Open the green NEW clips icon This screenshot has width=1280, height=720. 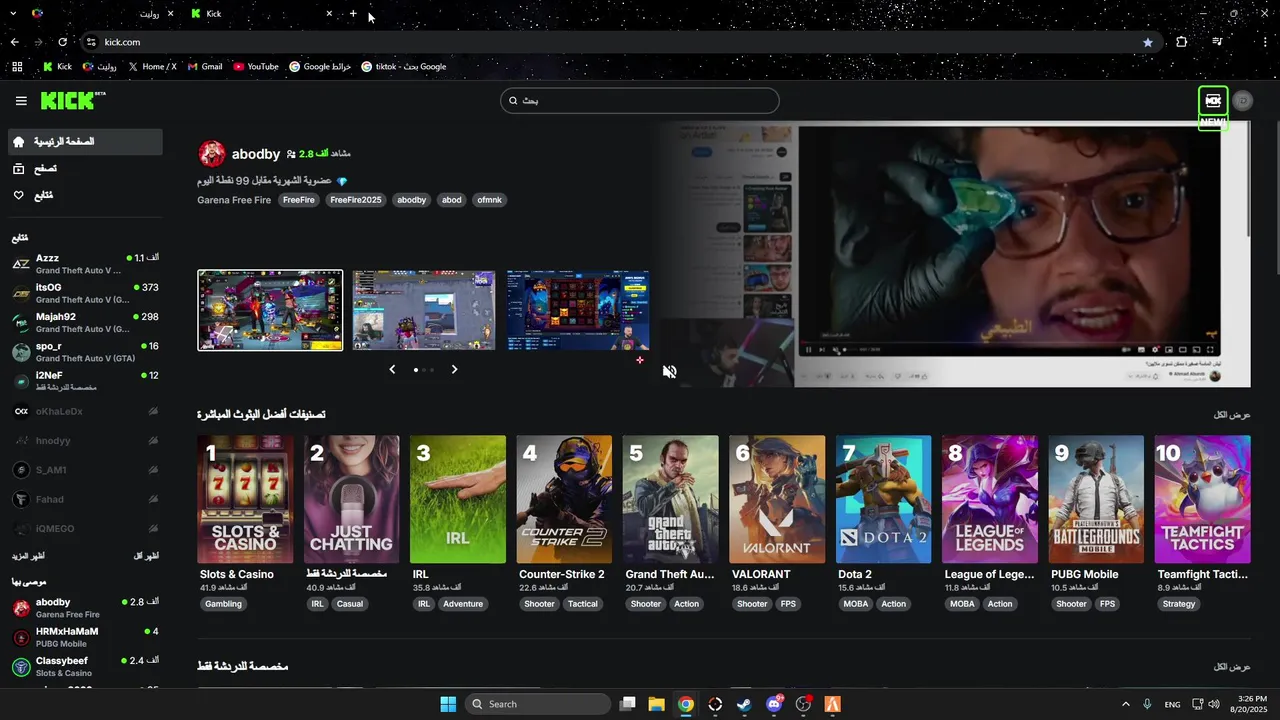tap(1213, 101)
